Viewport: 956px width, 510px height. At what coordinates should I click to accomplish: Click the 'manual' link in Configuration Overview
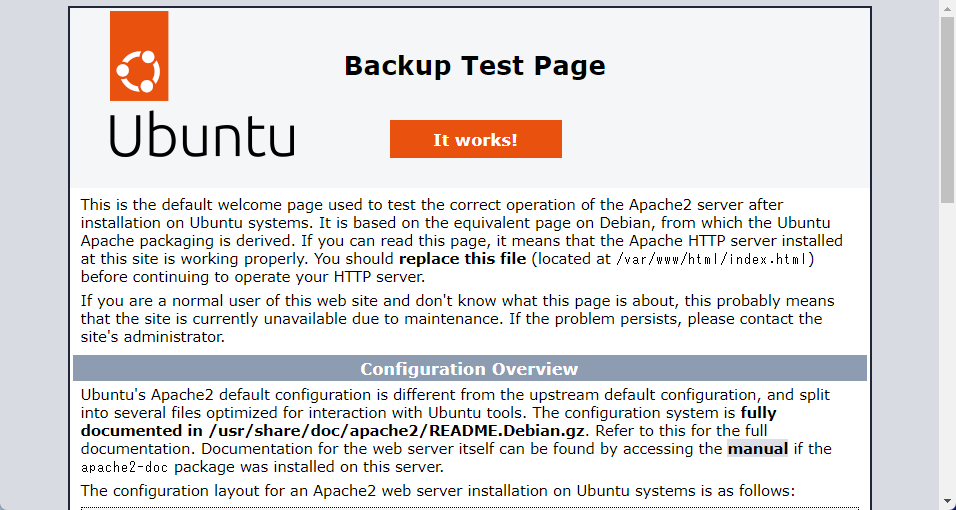pyautogui.click(x=757, y=449)
